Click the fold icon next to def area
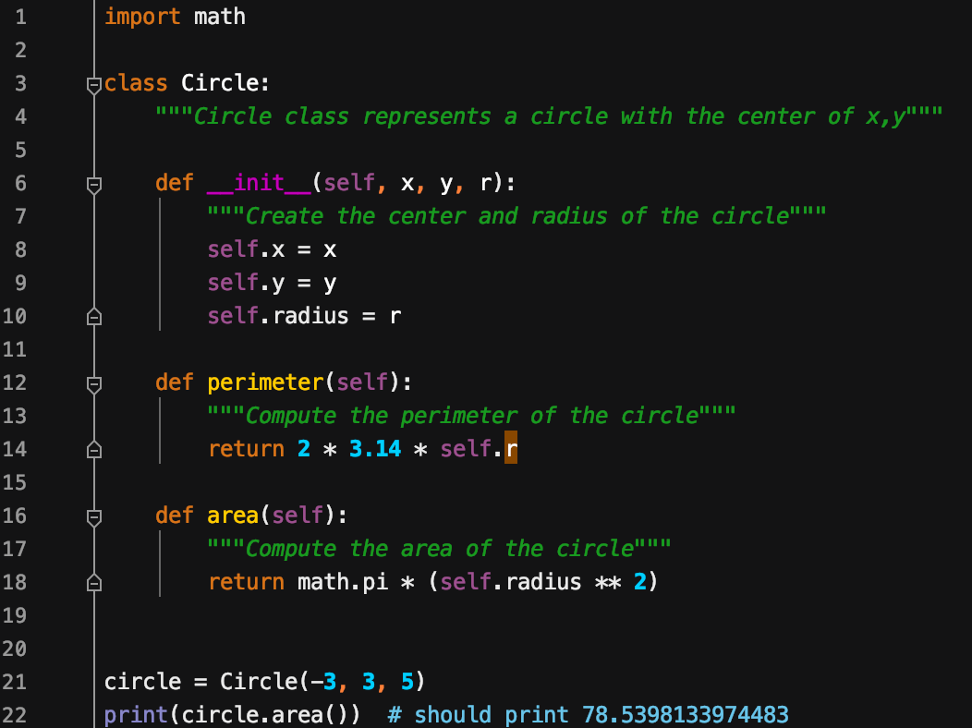The height and width of the screenshot is (728, 972). (93, 515)
